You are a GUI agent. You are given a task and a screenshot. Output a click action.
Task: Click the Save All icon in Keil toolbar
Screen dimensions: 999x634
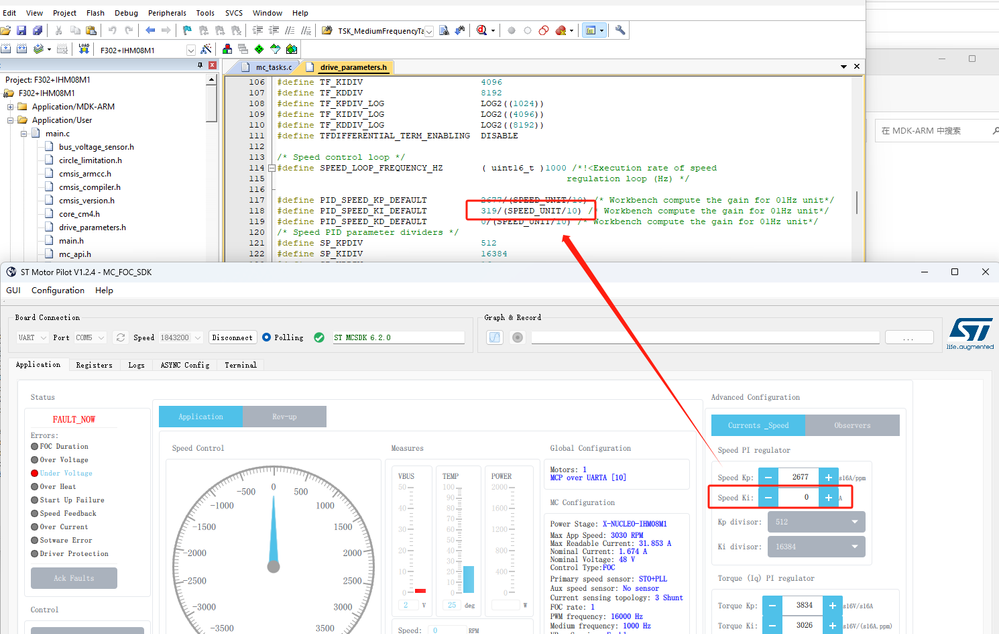click(x=38, y=31)
